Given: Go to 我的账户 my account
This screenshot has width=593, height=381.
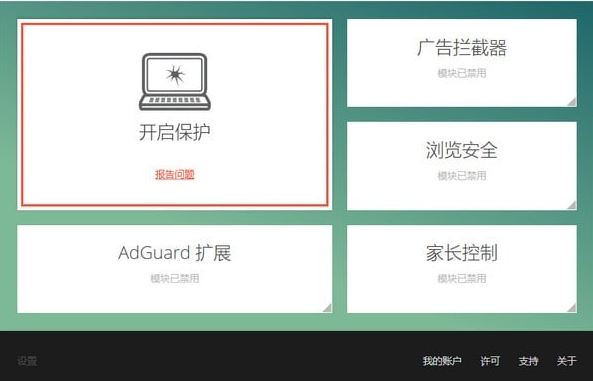Looking at the screenshot, I should (442, 361).
